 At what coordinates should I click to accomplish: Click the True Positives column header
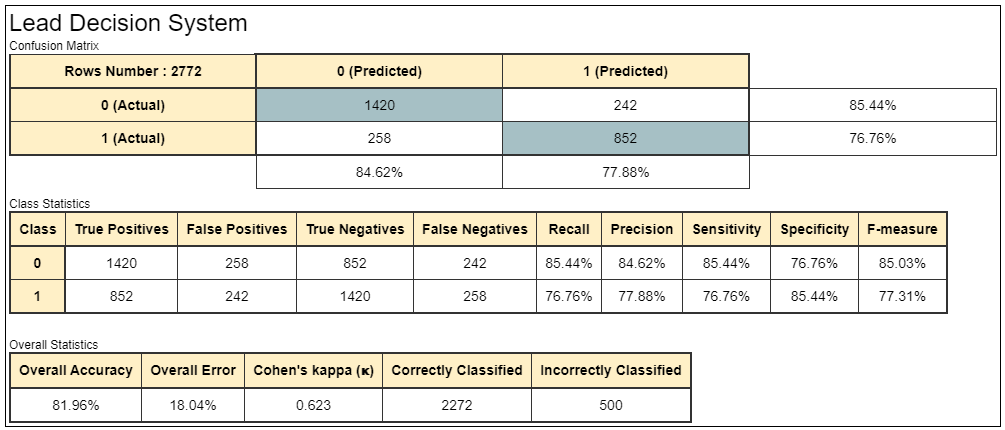pos(122,229)
